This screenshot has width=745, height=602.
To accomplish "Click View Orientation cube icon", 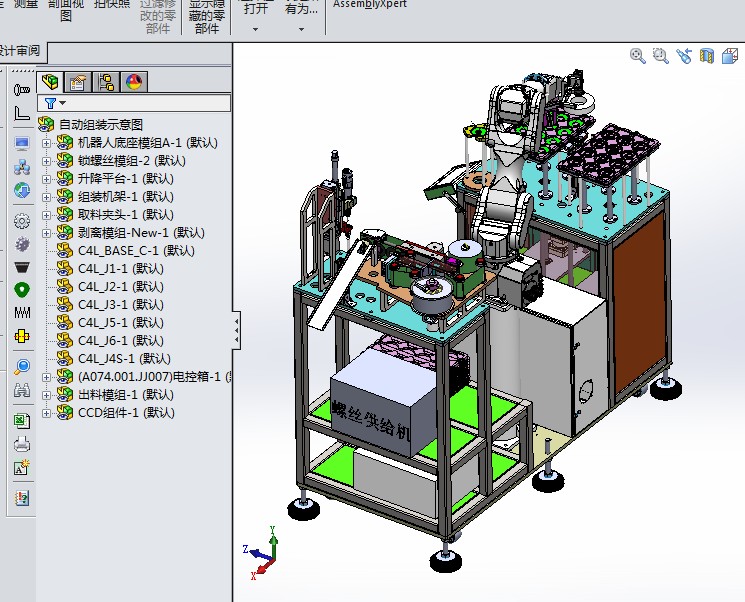I will pos(730,56).
